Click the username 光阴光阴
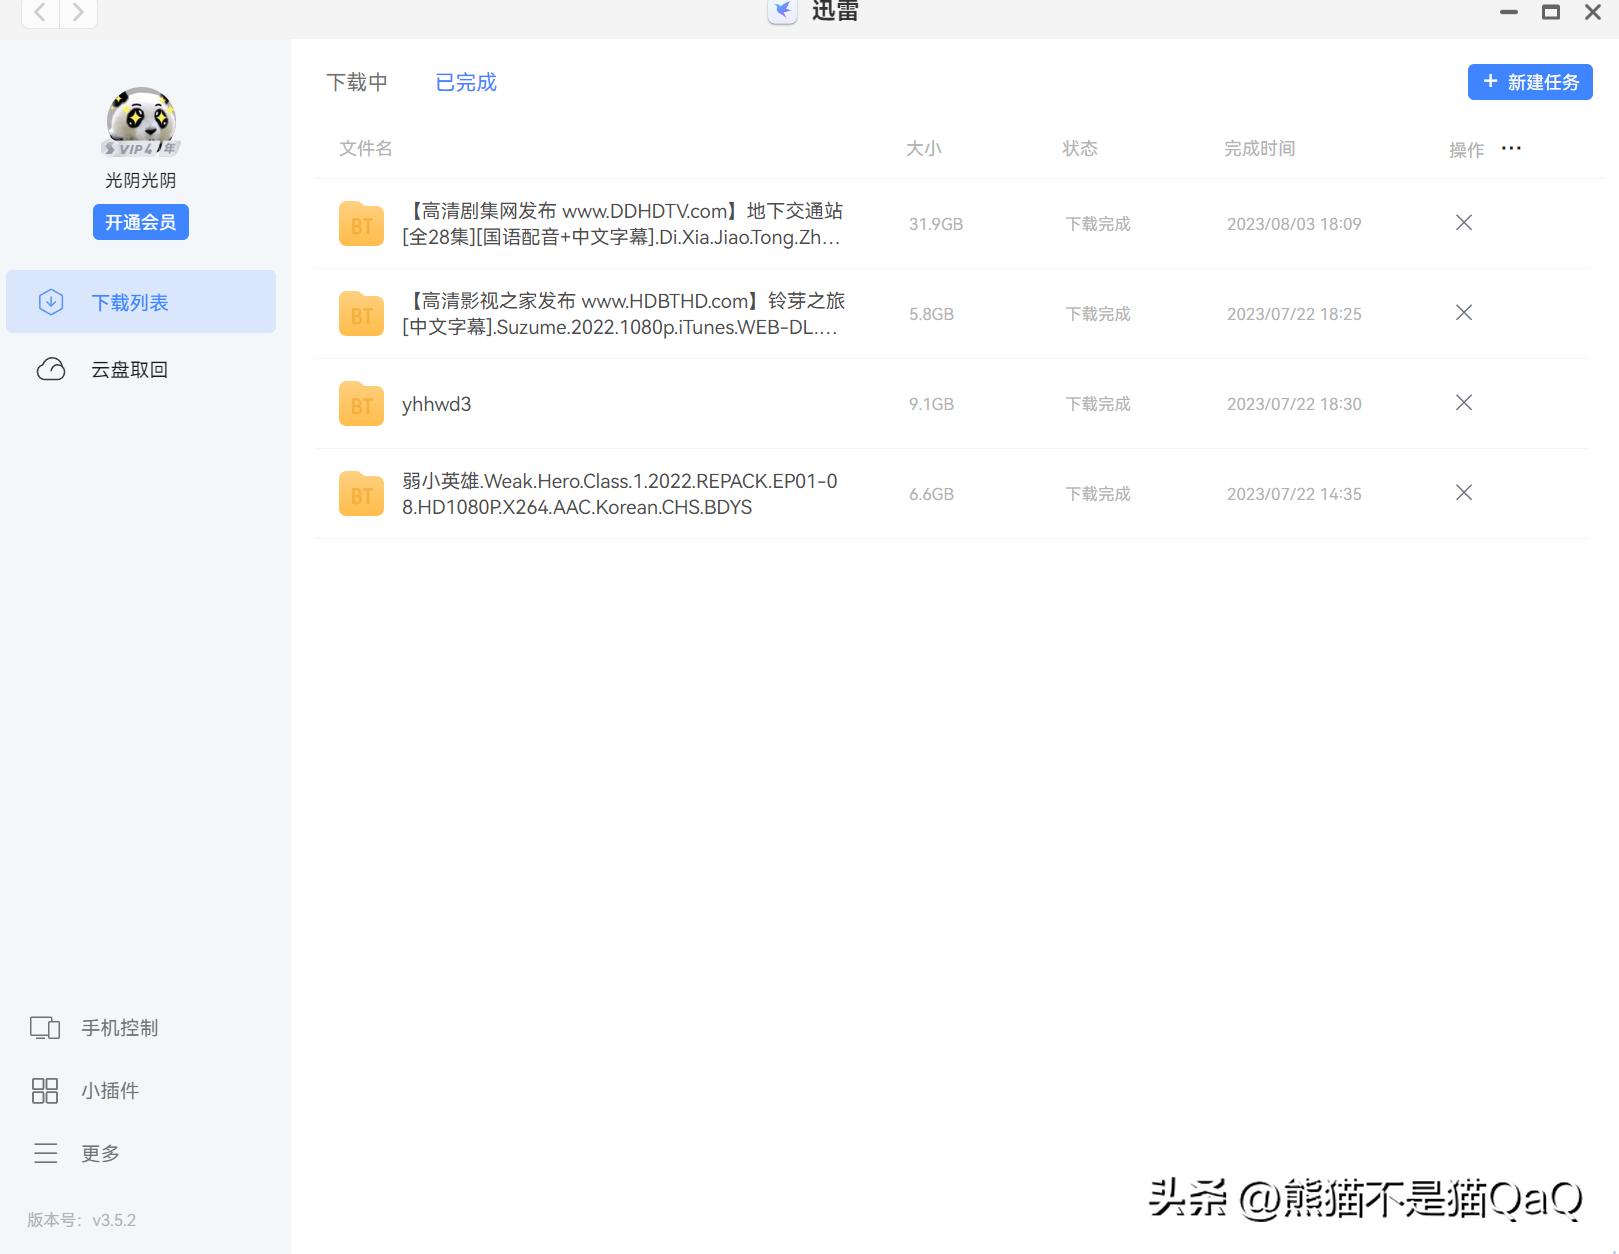This screenshot has height=1254, width=1619. 140,180
